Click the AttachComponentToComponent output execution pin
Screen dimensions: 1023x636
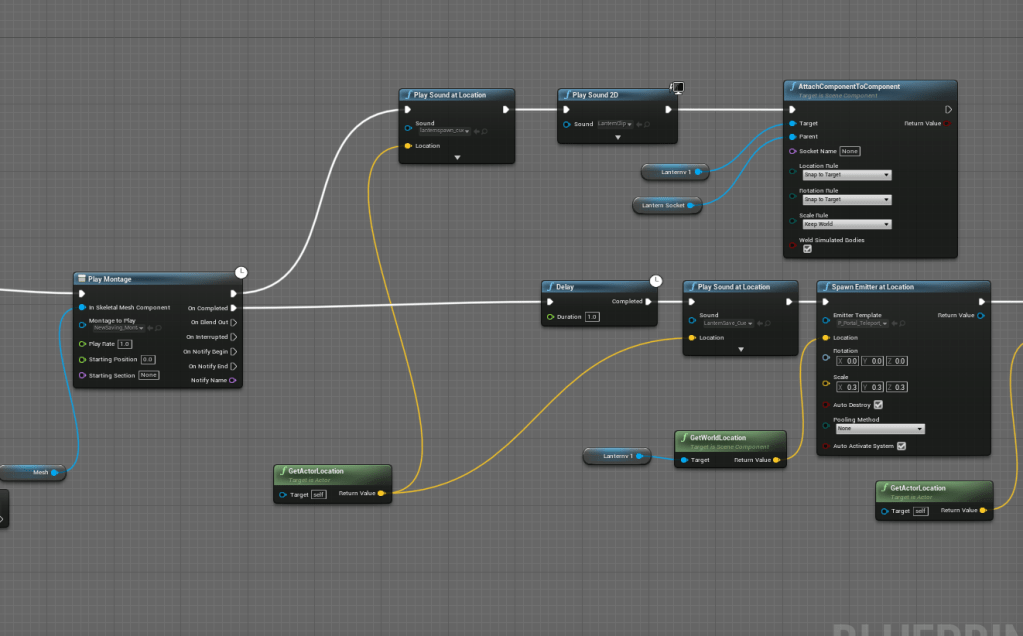pyautogui.click(x=948, y=109)
